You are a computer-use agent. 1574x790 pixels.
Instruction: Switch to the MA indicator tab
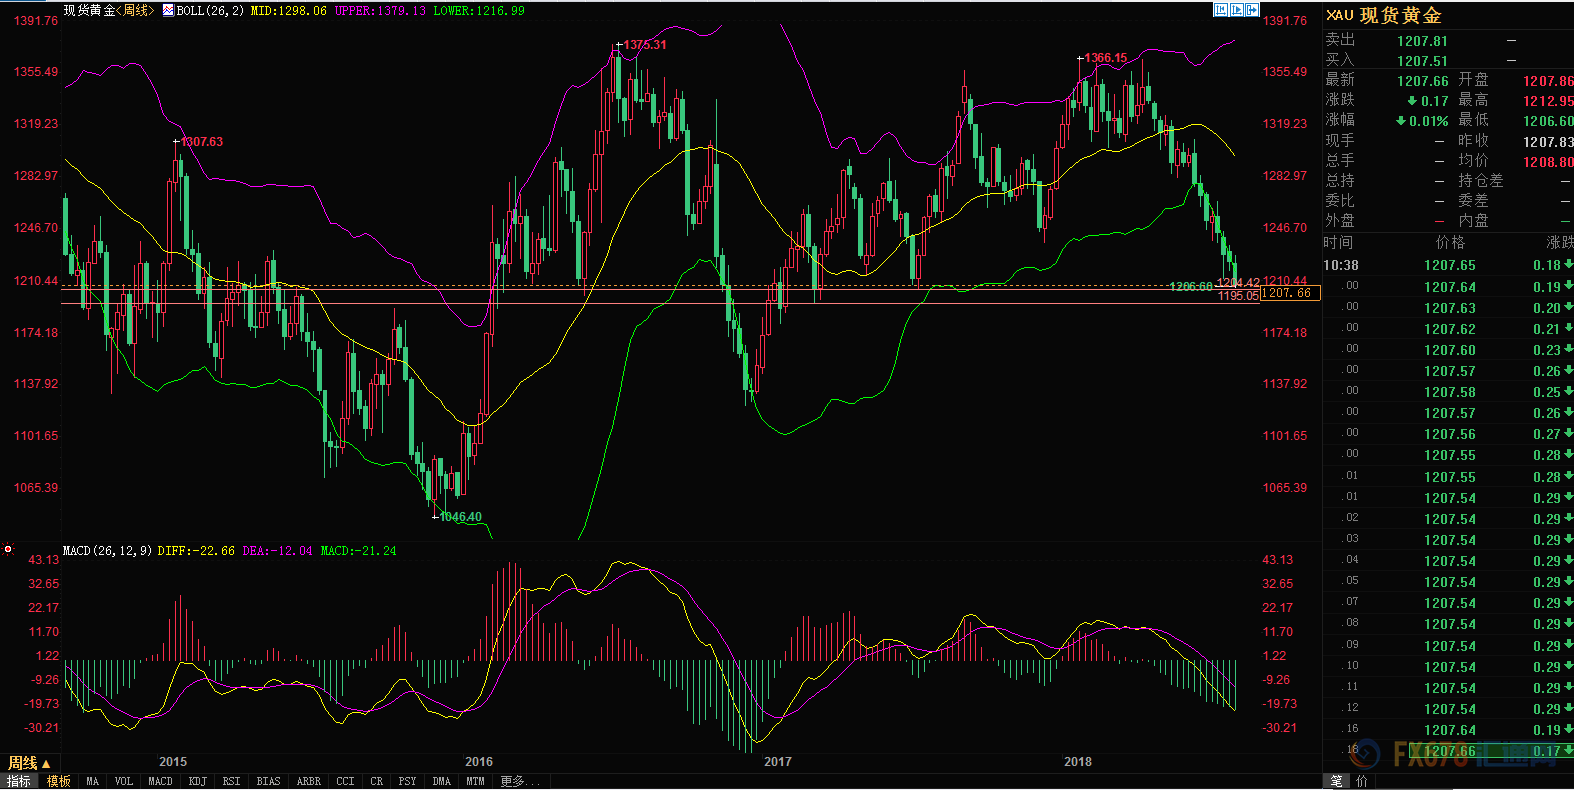(x=93, y=781)
